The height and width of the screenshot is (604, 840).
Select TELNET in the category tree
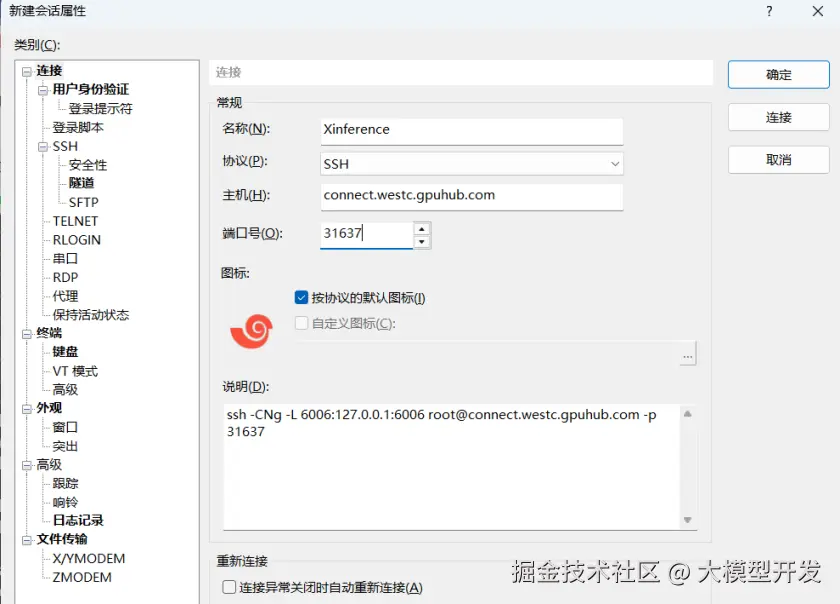pyautogui.click(x=75, y=221)
